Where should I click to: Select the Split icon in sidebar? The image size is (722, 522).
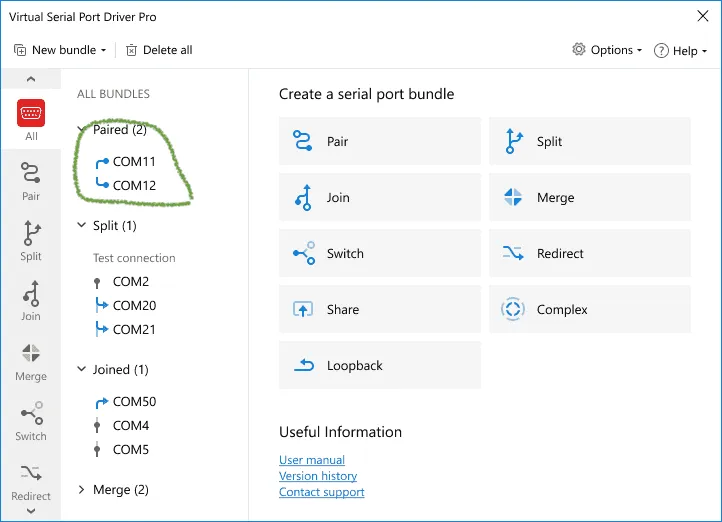[31, 240]
